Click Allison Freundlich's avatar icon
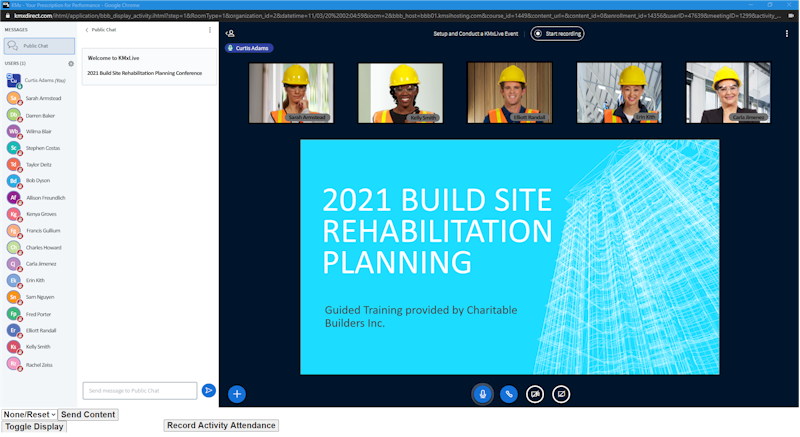 pyautogui.click(x=14, y=197)
